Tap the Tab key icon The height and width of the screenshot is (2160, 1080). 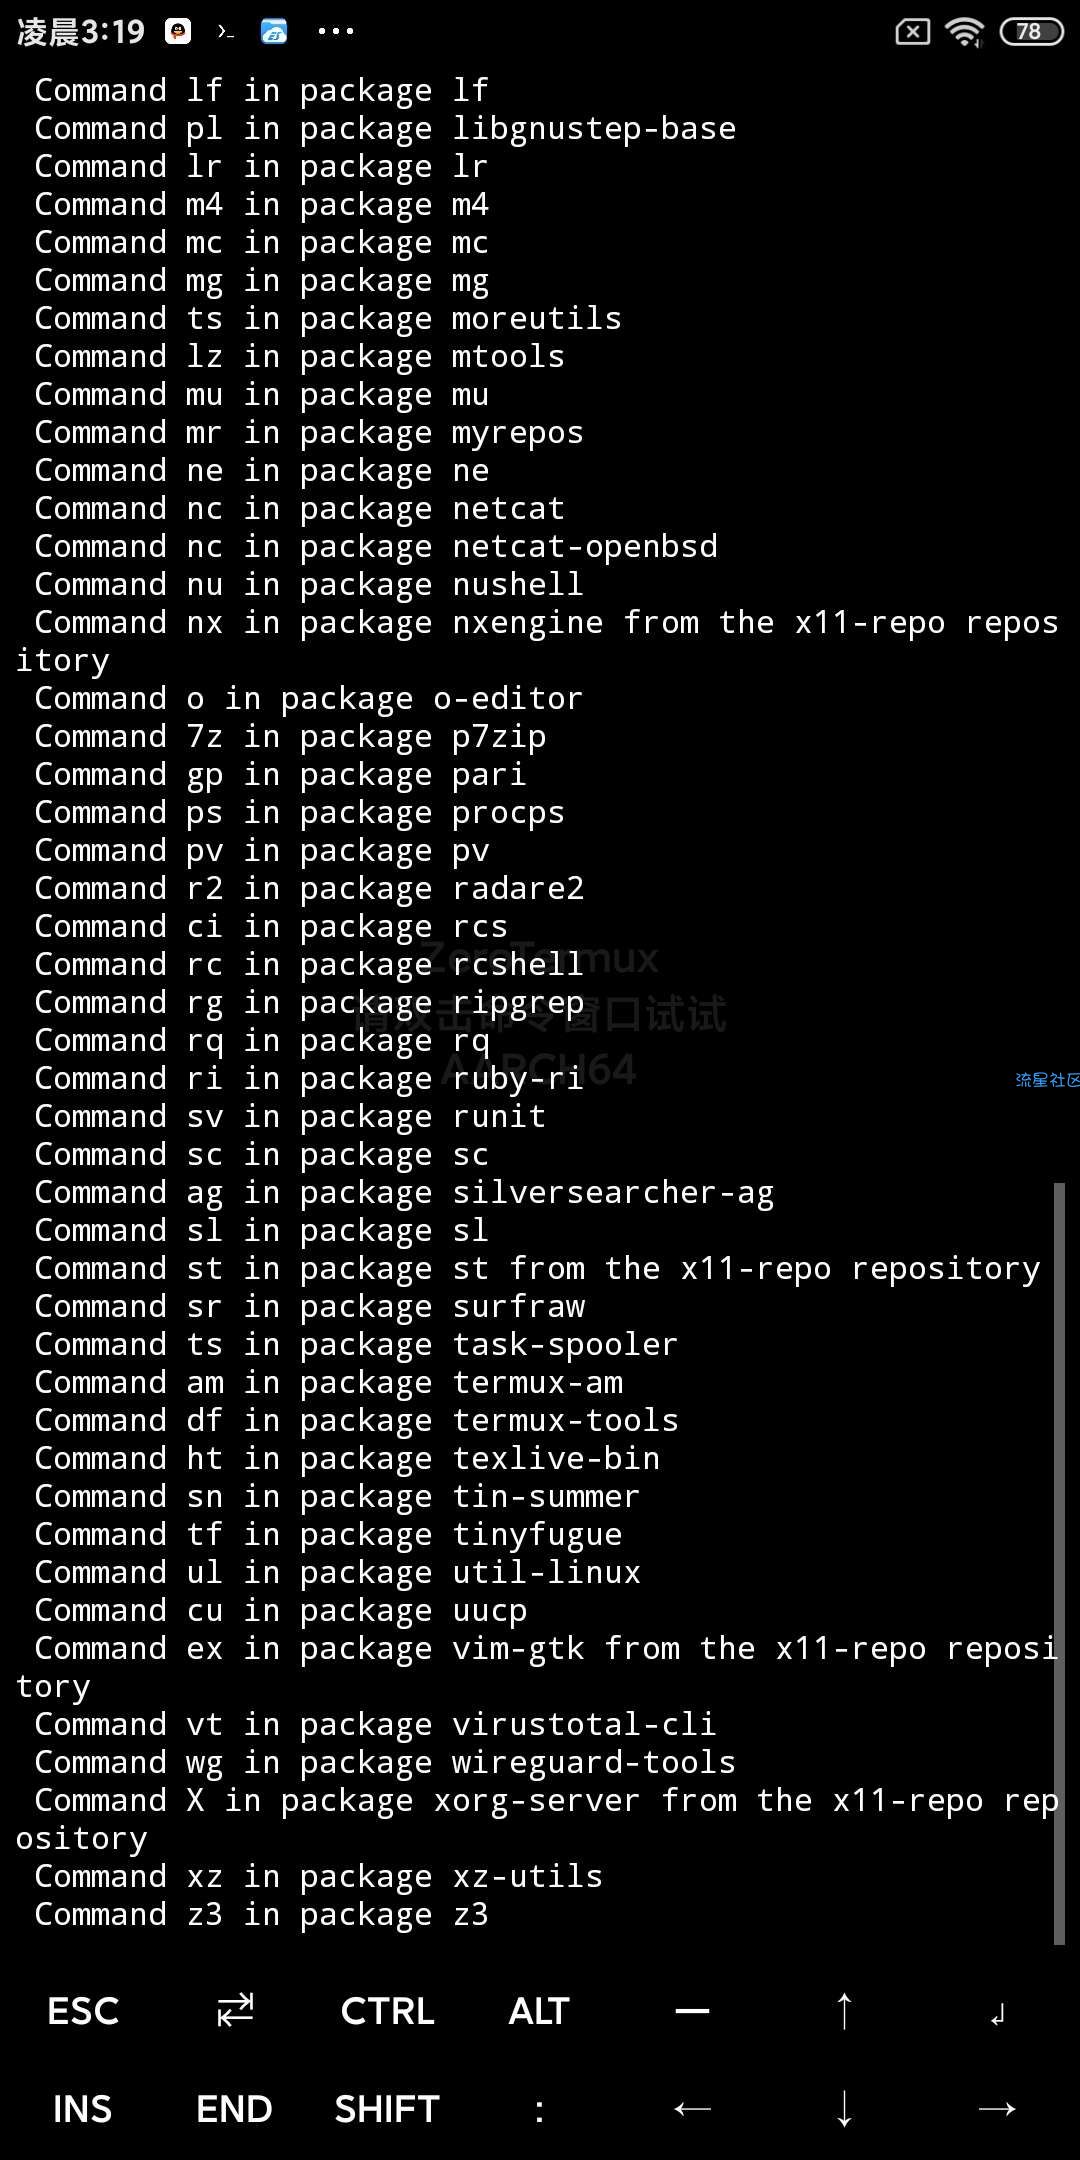(x=235, y=2009)
